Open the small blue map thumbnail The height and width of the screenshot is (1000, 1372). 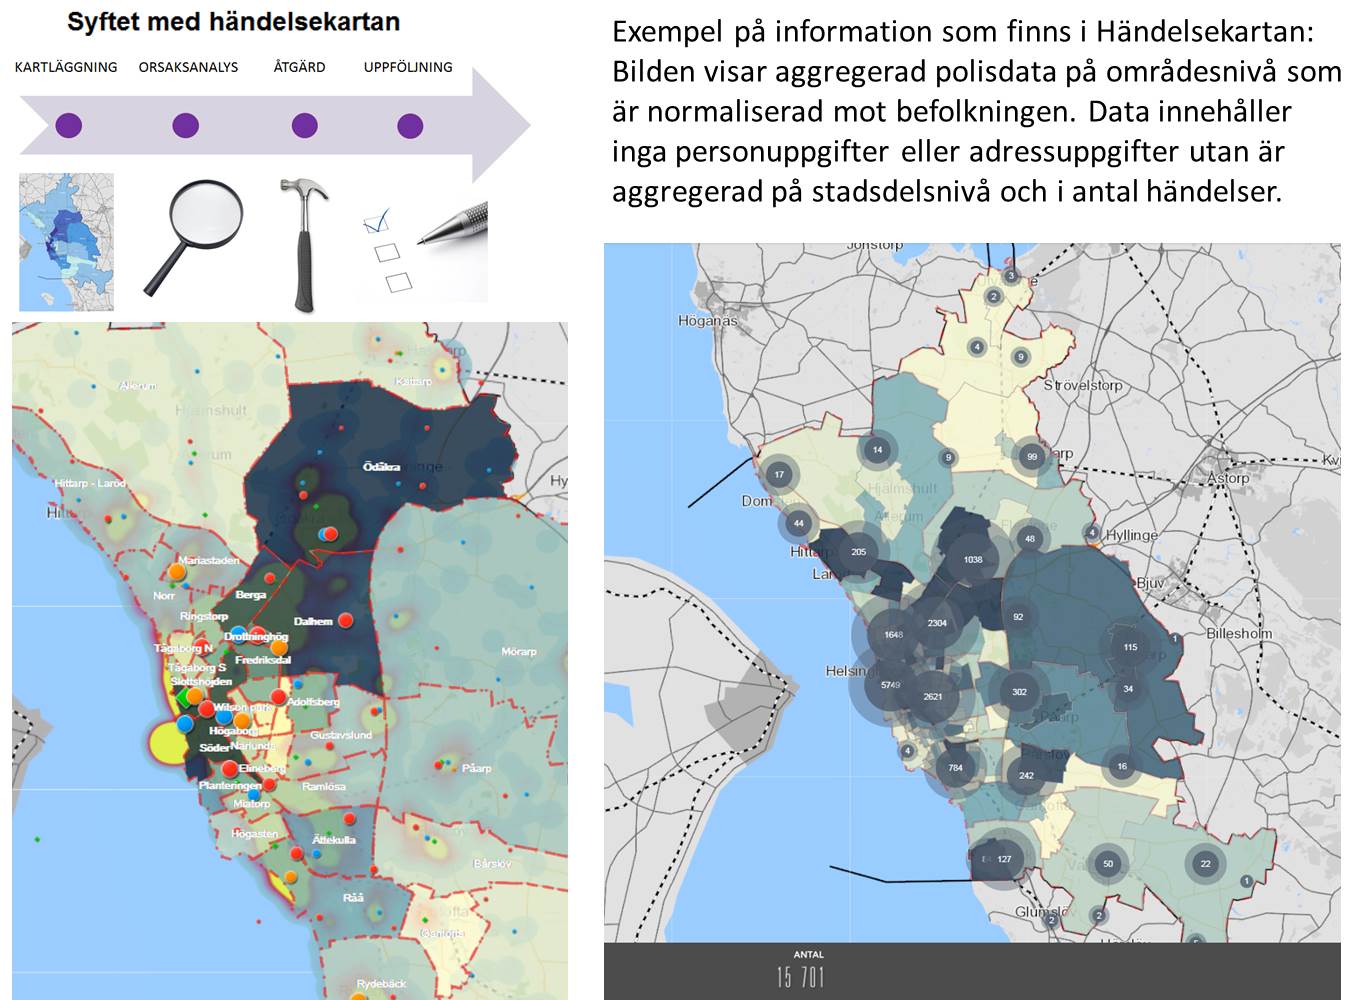67,242
